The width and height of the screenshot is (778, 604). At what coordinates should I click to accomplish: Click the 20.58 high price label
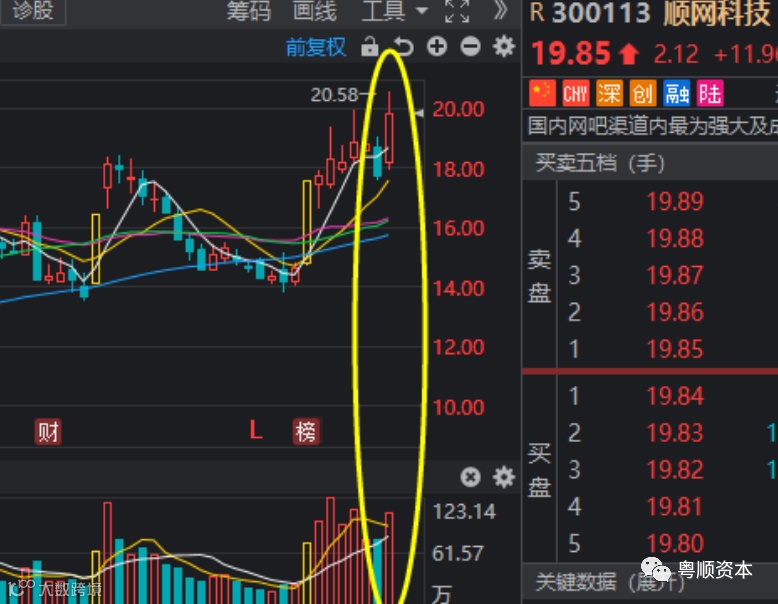pos(334,94)
